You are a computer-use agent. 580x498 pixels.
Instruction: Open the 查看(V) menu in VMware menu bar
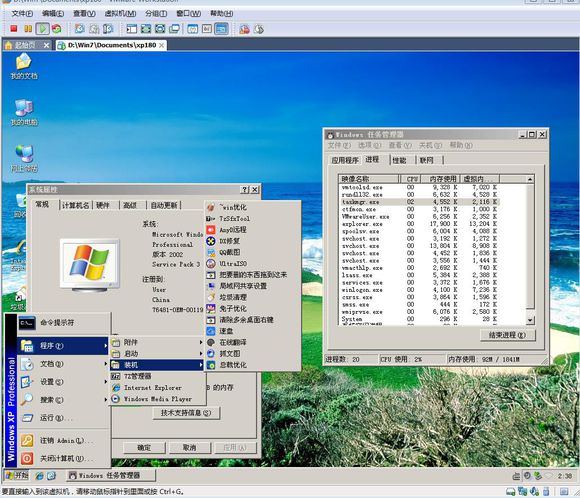tap(84, 14)
